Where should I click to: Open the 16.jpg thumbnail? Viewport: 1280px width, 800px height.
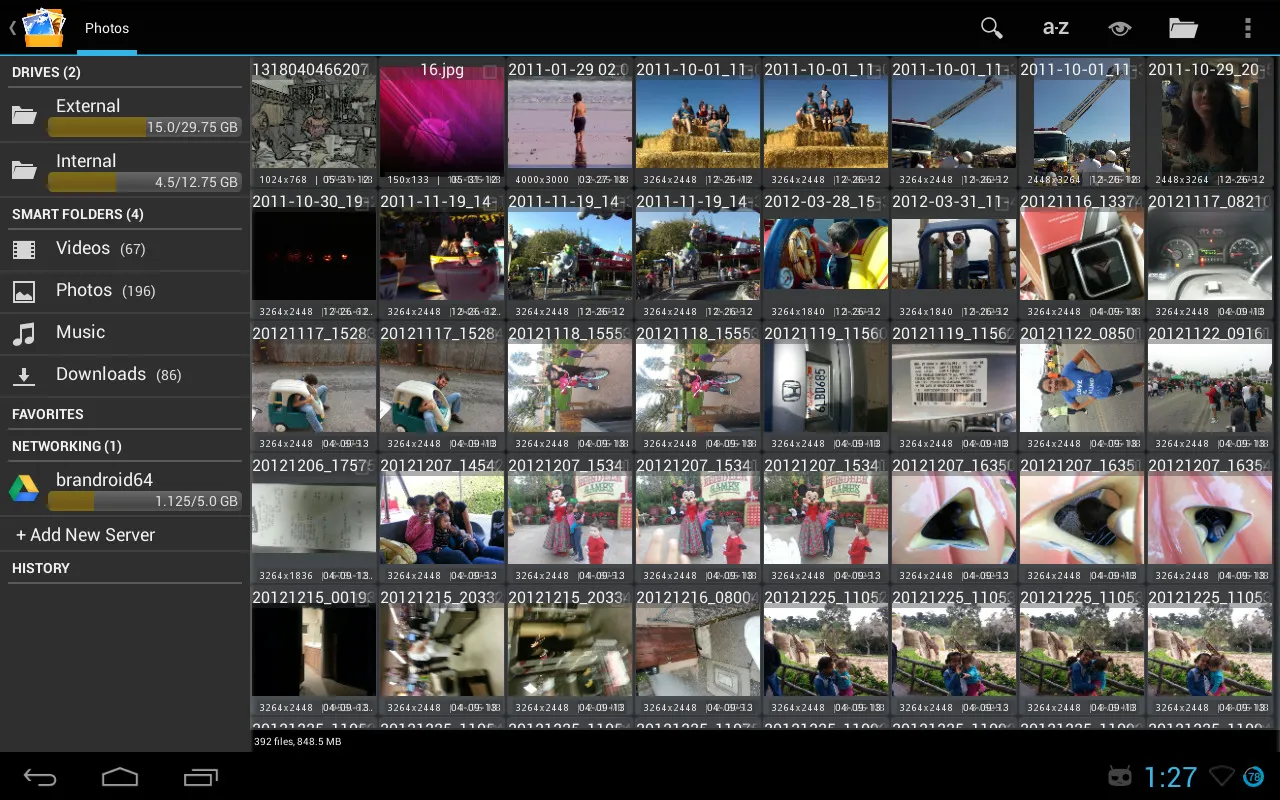(x=441, y=120)
